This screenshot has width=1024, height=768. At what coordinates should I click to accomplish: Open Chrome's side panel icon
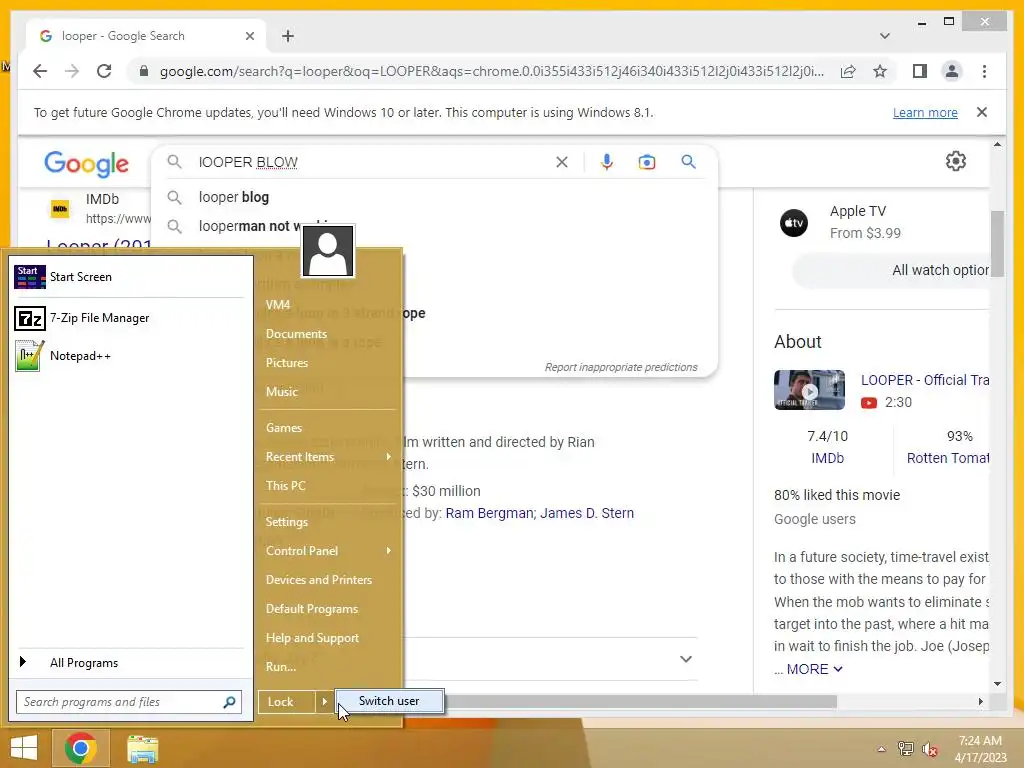point(920,71)
